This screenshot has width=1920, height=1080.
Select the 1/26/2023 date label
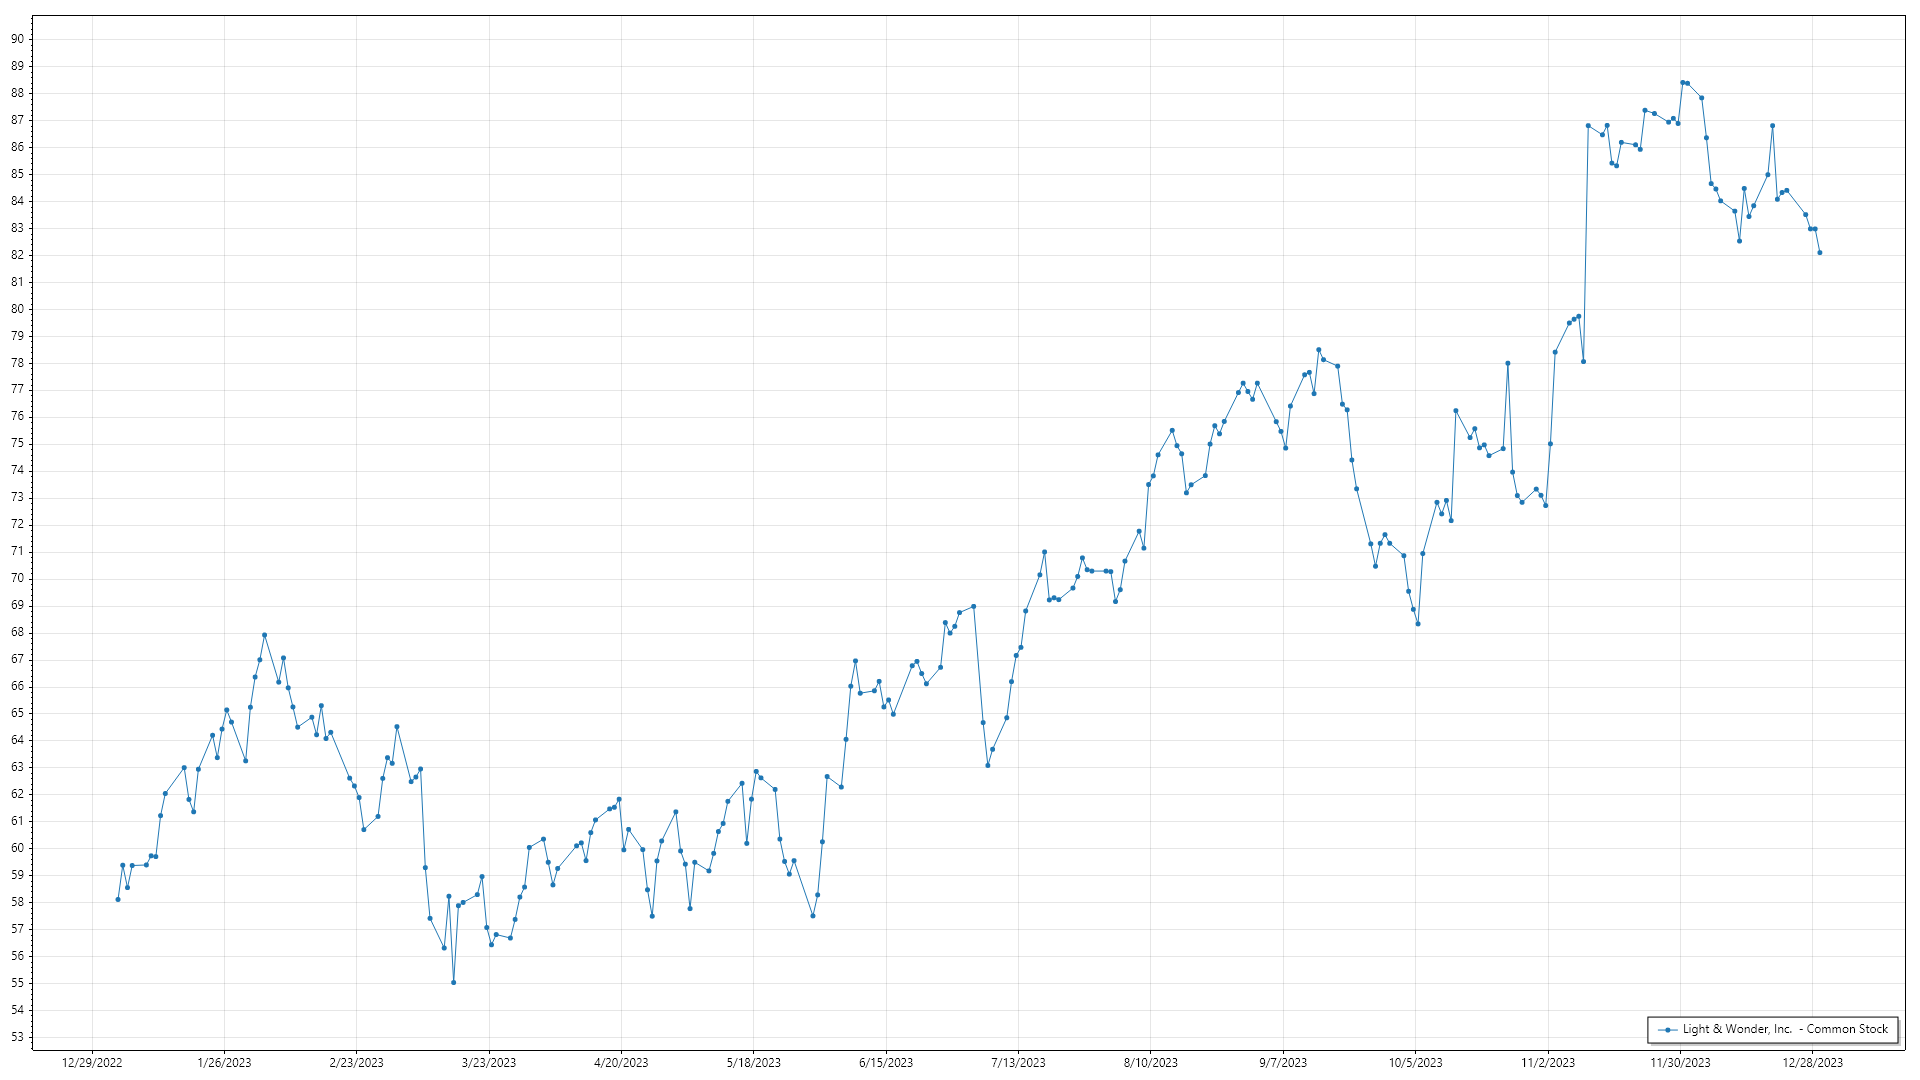(x=224, y=1063)
